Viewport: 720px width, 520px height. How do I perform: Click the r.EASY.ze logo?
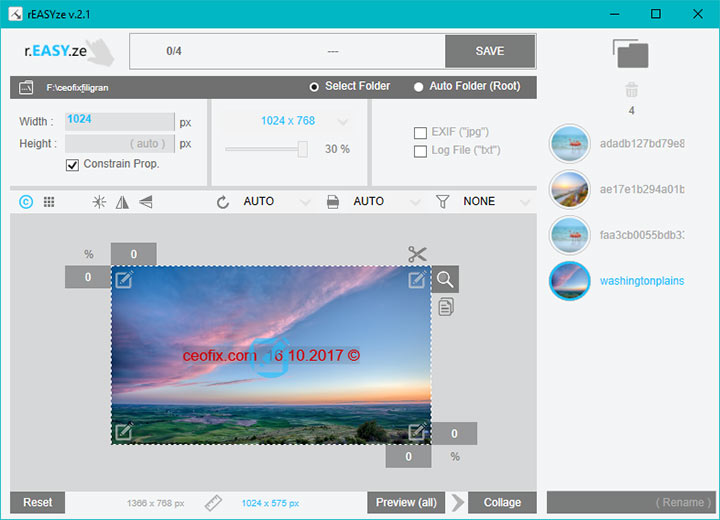click(68, 51)
